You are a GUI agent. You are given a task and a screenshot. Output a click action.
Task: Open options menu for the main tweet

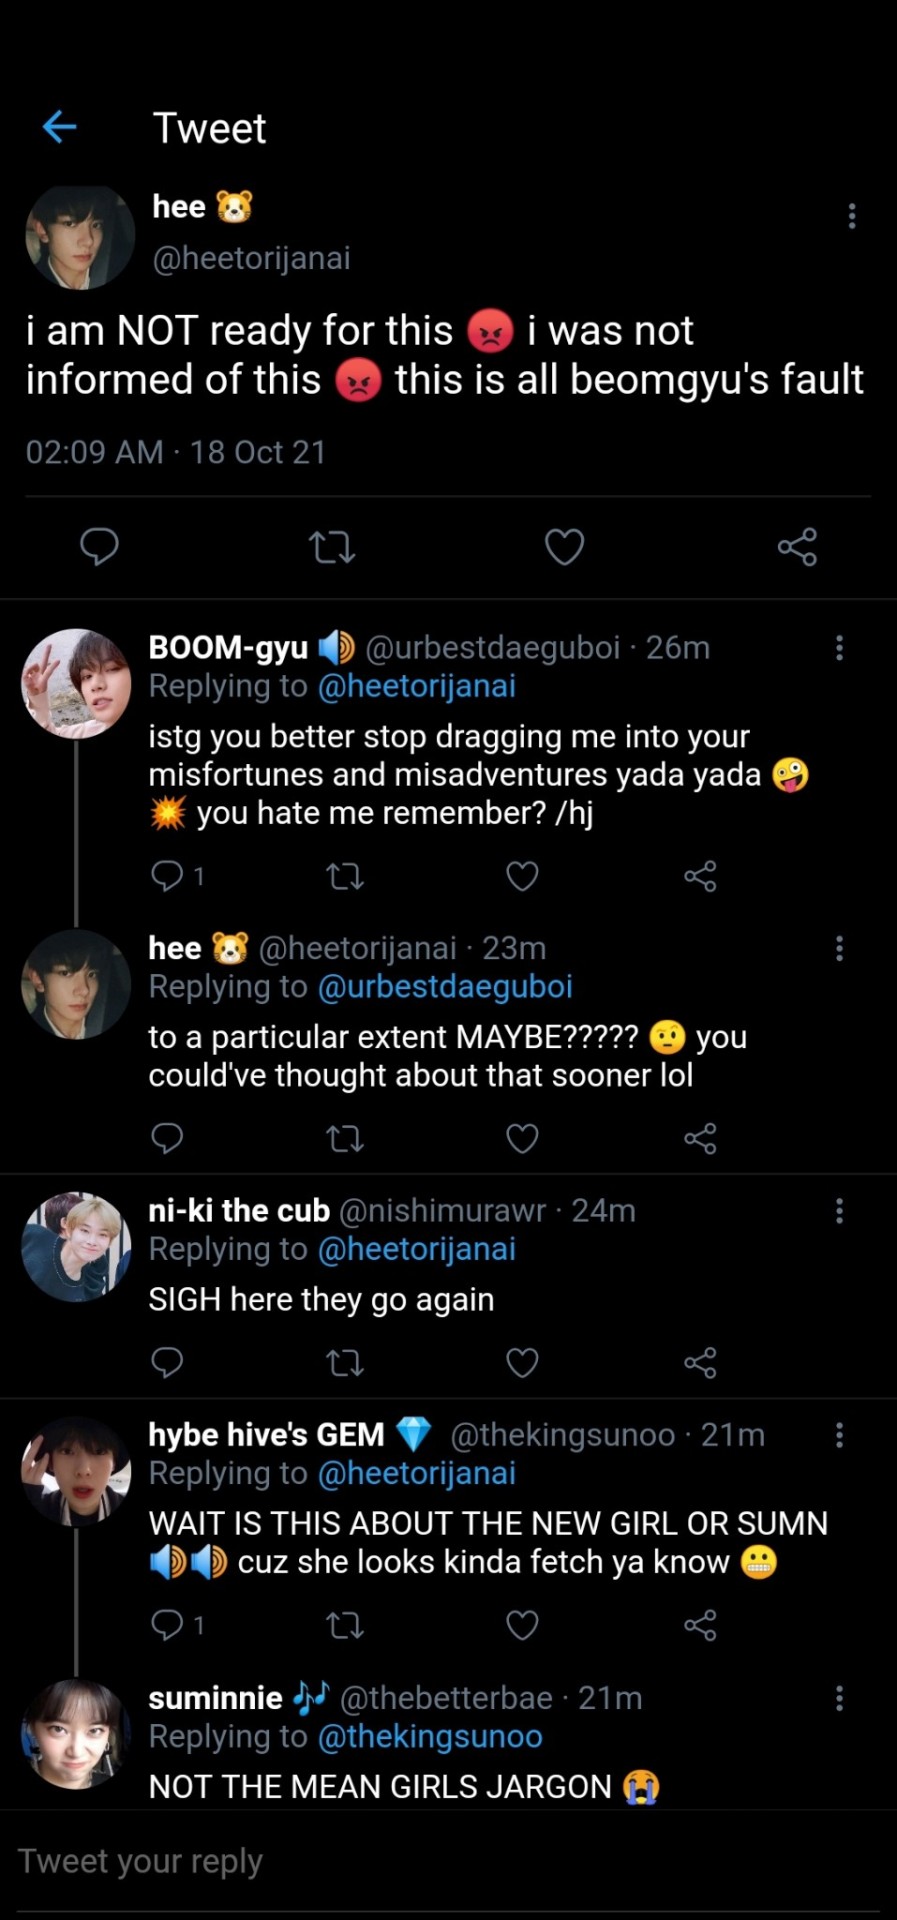coord(852,216)
